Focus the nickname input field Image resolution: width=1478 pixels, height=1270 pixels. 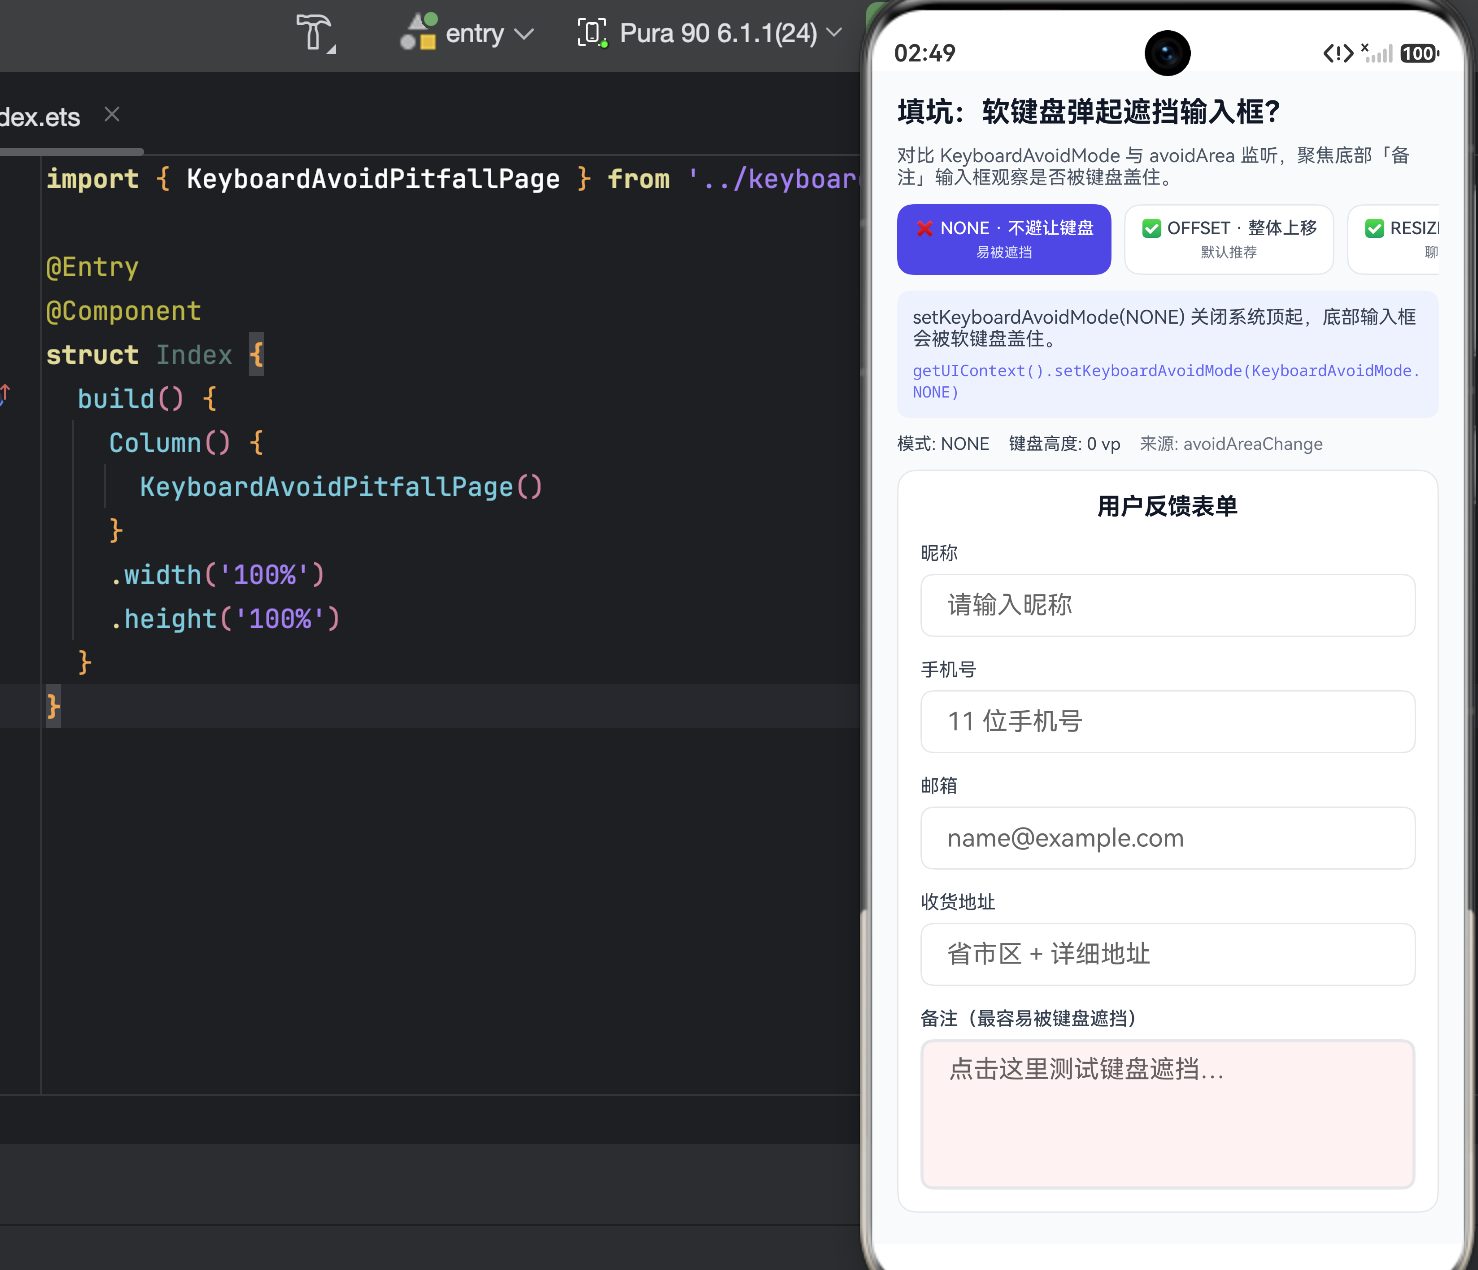(1167, 605)
